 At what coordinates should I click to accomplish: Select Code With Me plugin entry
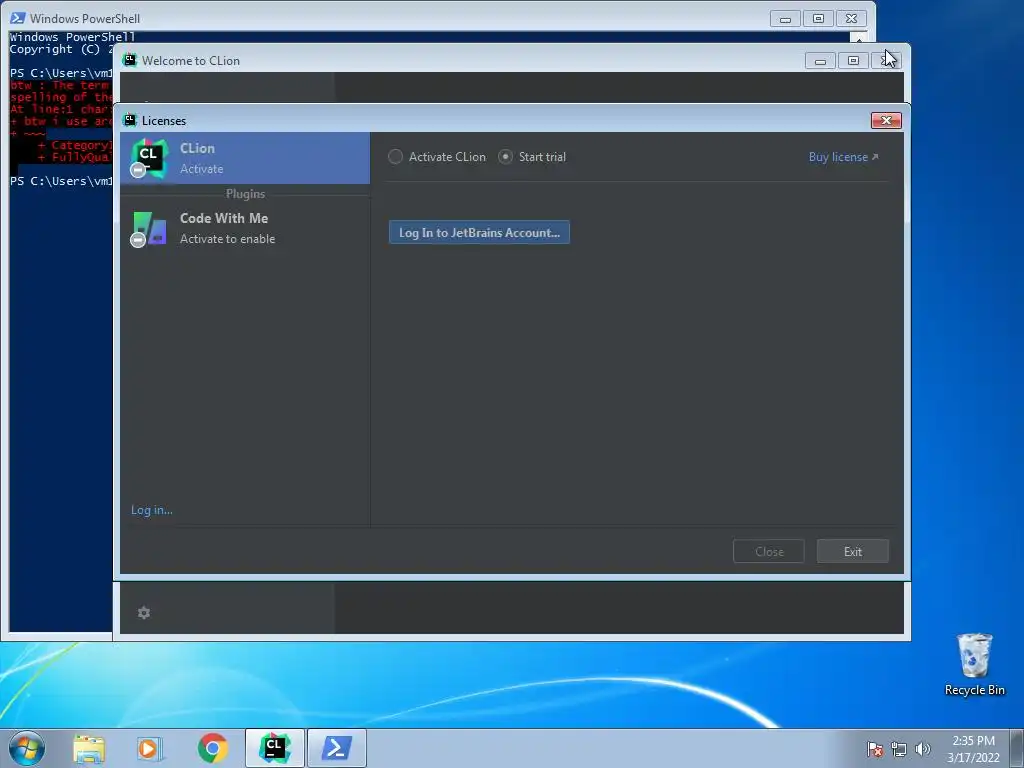[245, 228]
